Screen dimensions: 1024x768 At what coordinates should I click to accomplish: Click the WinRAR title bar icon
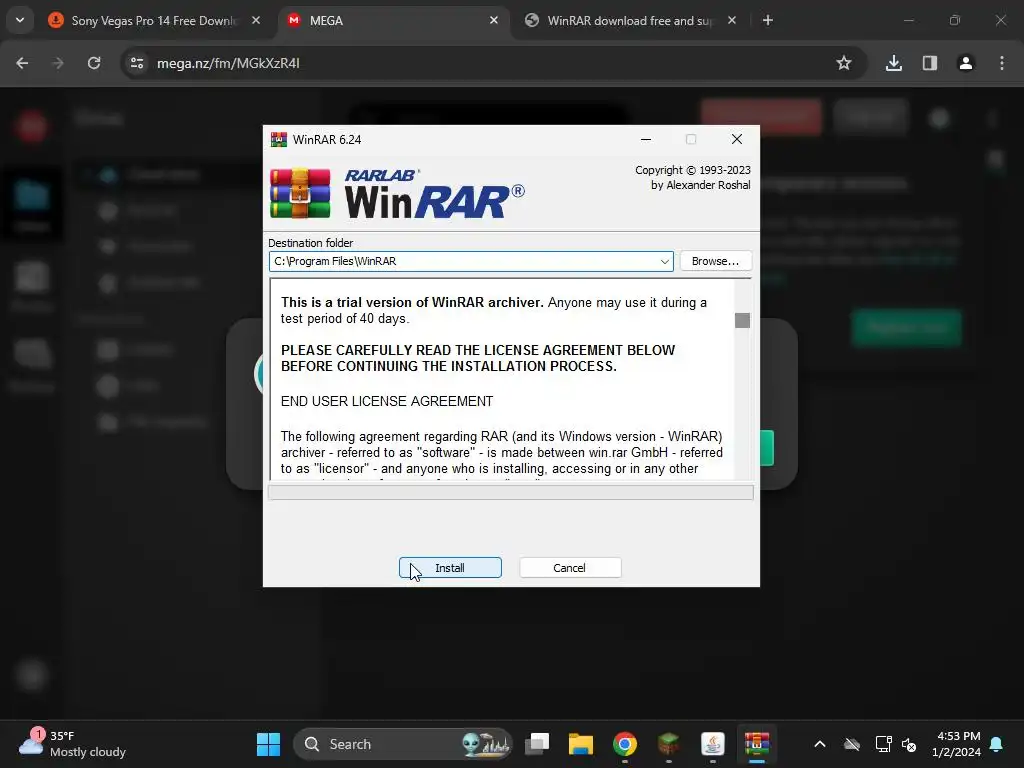pos(279,139)
